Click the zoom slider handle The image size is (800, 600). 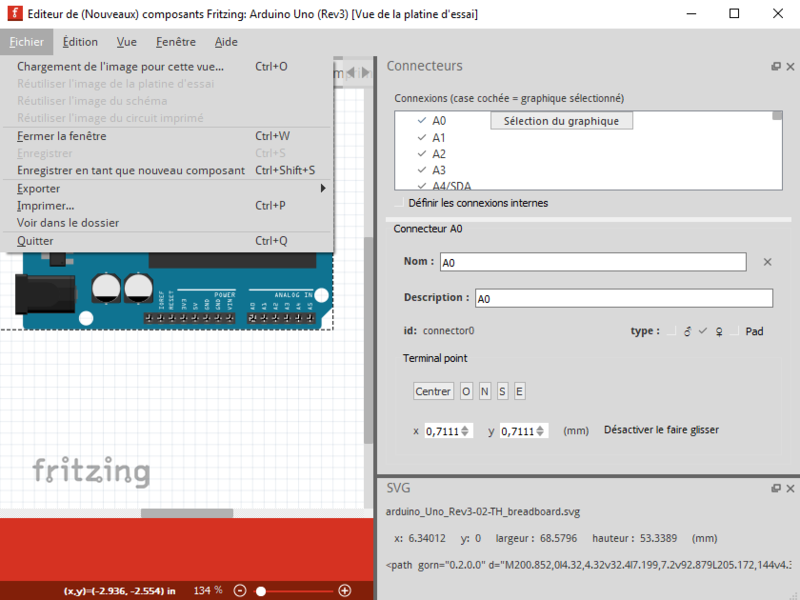coord(261,591)
